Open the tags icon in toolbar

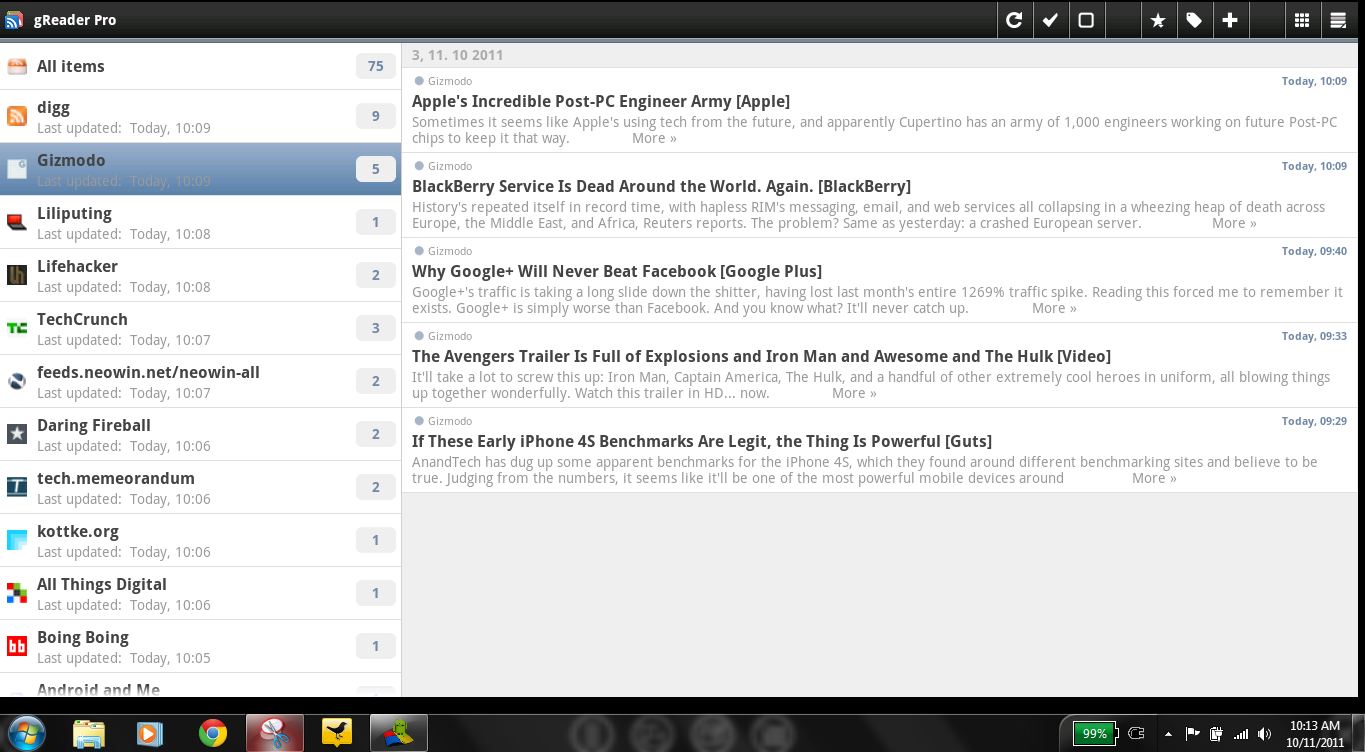coord(1194,20)
